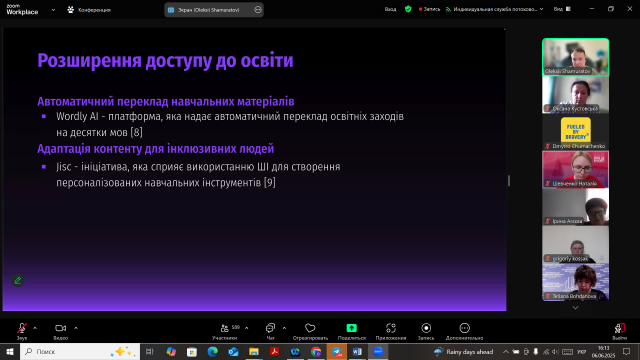
Task: Open the Windows notification center icon
Action: point(627,351)
